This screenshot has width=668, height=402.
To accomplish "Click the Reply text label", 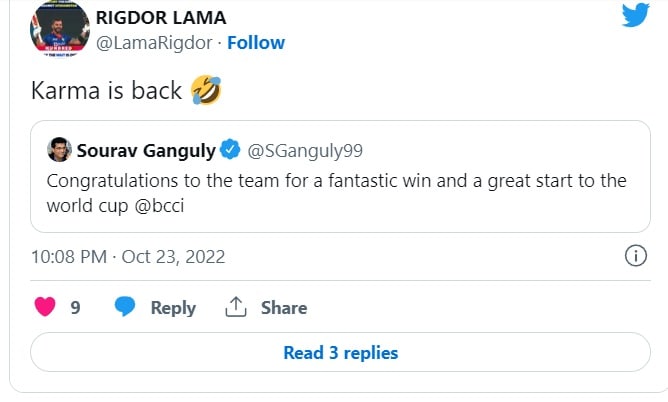I will pyautogui.click(x=173, y=308).
